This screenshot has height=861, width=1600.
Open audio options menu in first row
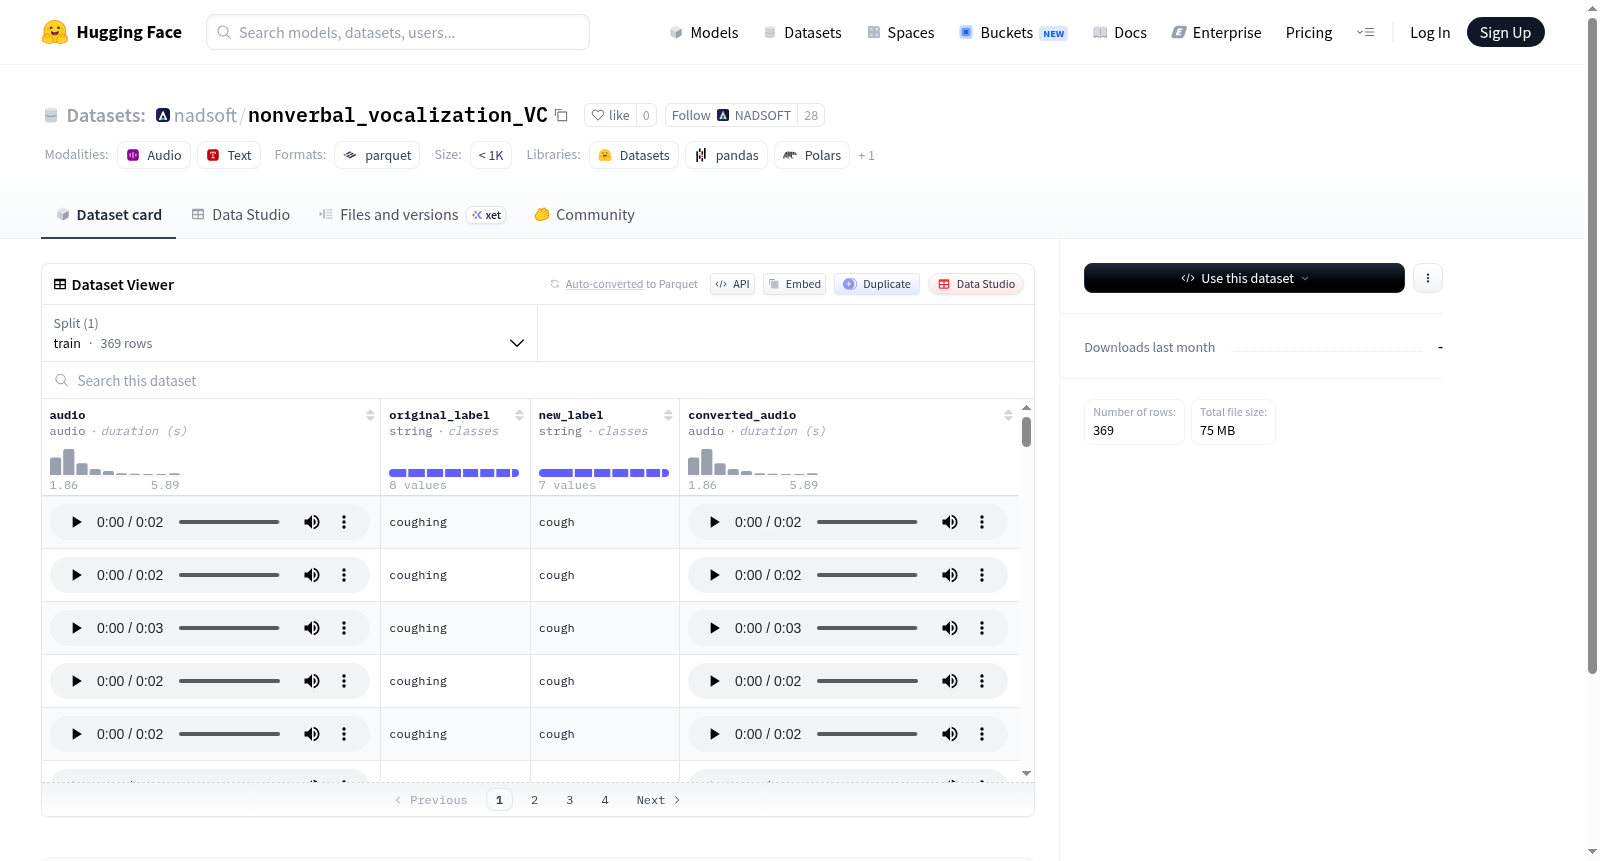(344, 522)
